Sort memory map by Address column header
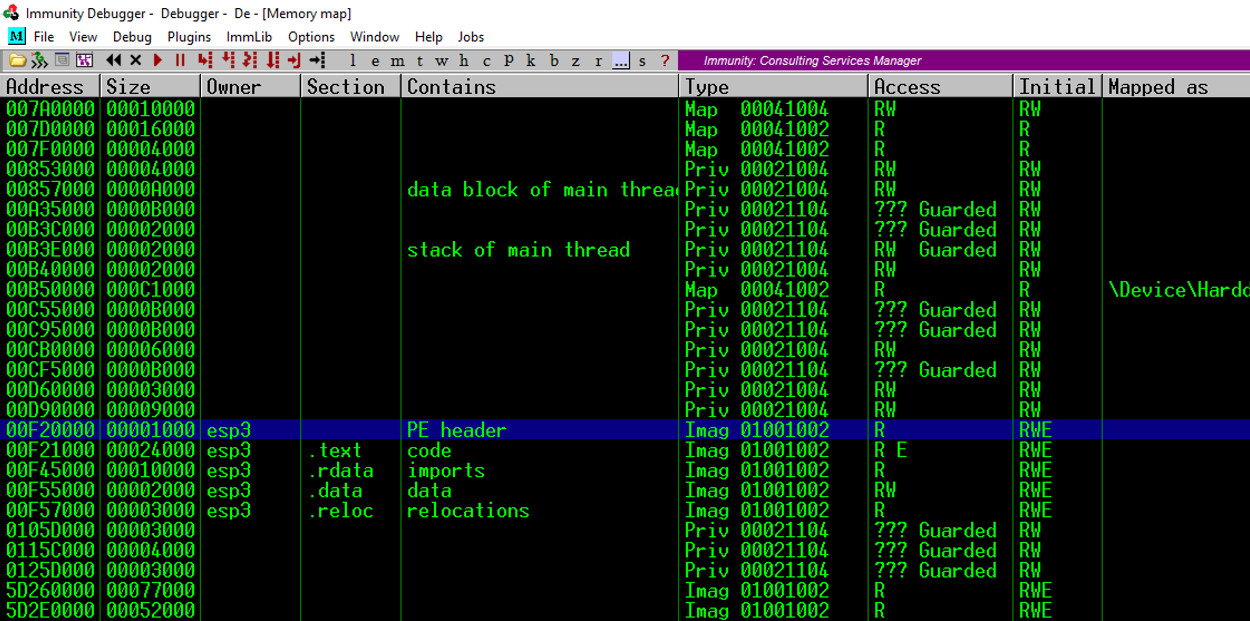Image resolution: width=1250 pixels, height=621 pixels. point(50,87)
